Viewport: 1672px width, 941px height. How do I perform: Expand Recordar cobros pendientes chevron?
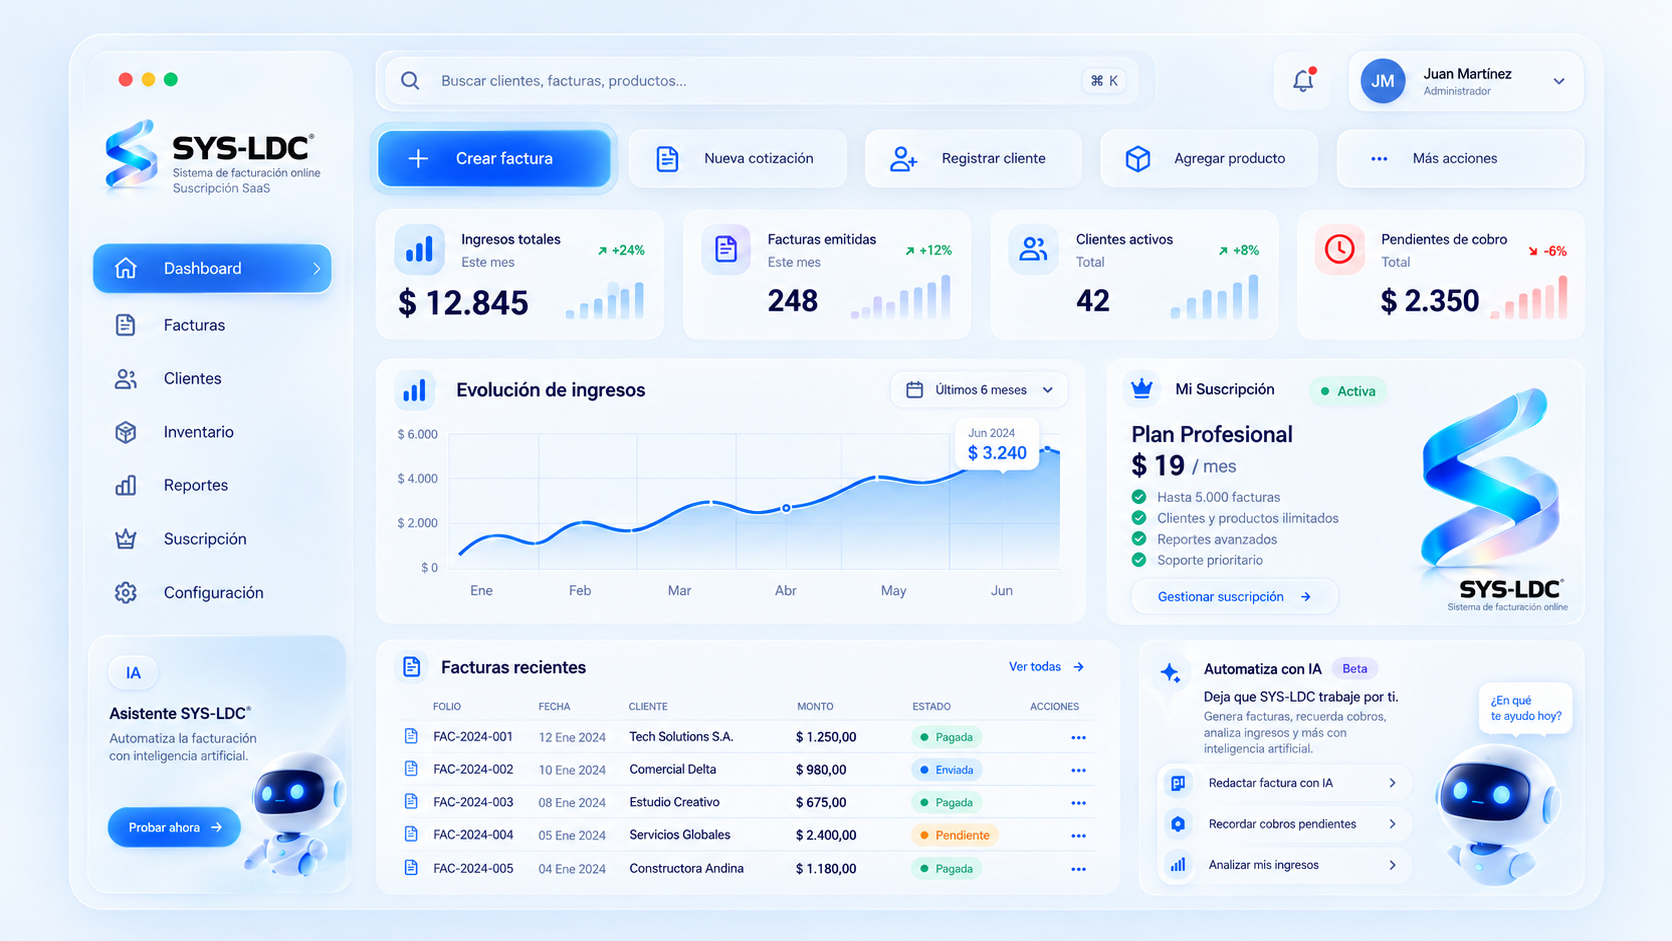tap(1392, 824)
